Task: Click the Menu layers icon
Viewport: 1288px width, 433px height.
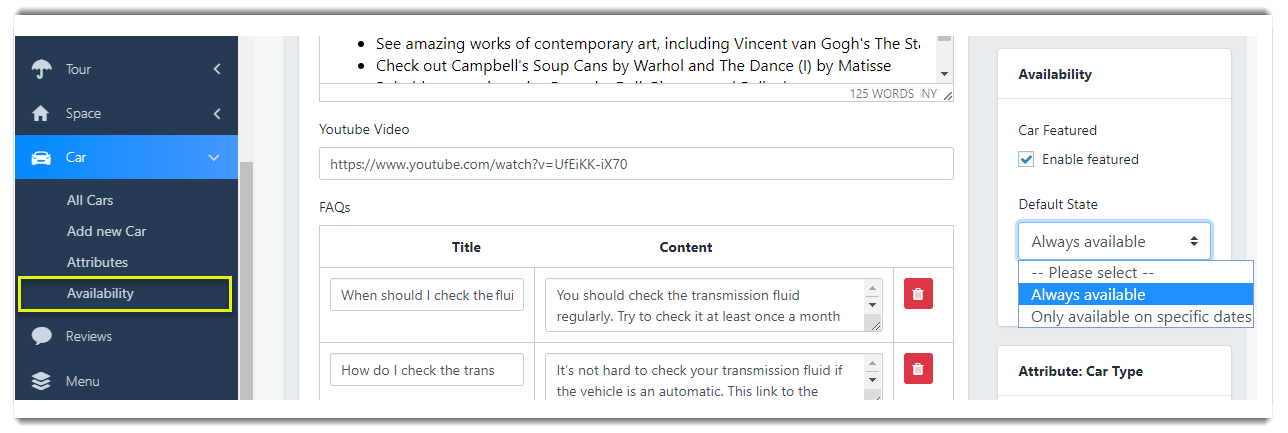Action: pos(41,381)
